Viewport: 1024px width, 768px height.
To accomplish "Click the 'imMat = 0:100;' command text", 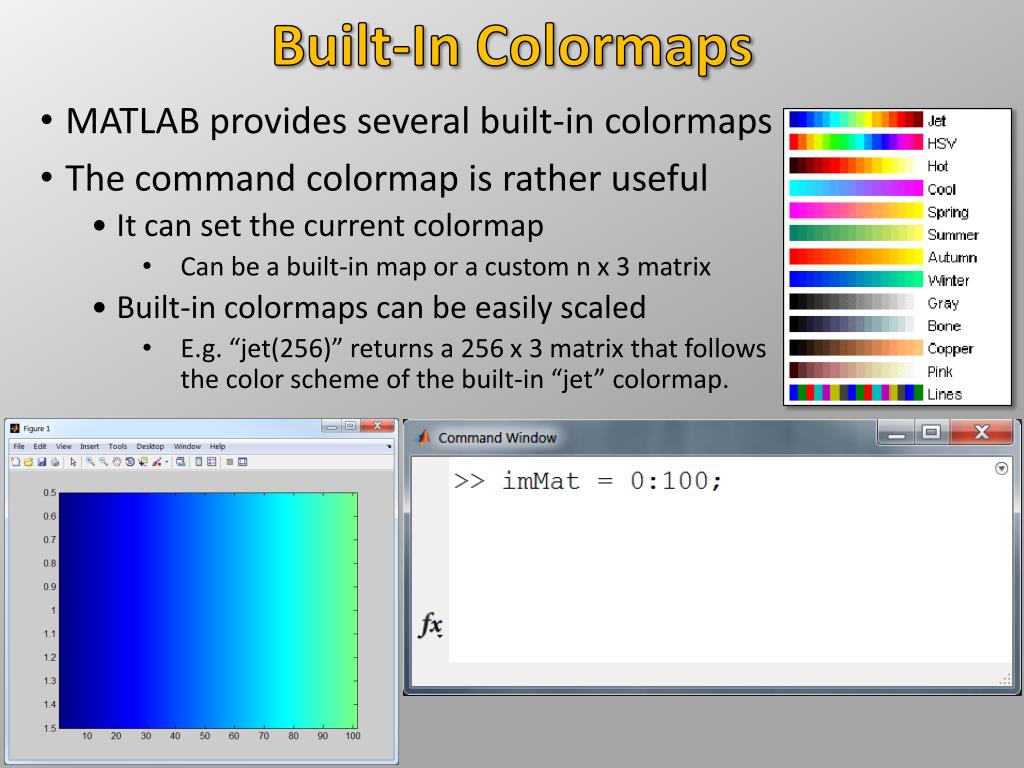I will [x=612, y=481].
